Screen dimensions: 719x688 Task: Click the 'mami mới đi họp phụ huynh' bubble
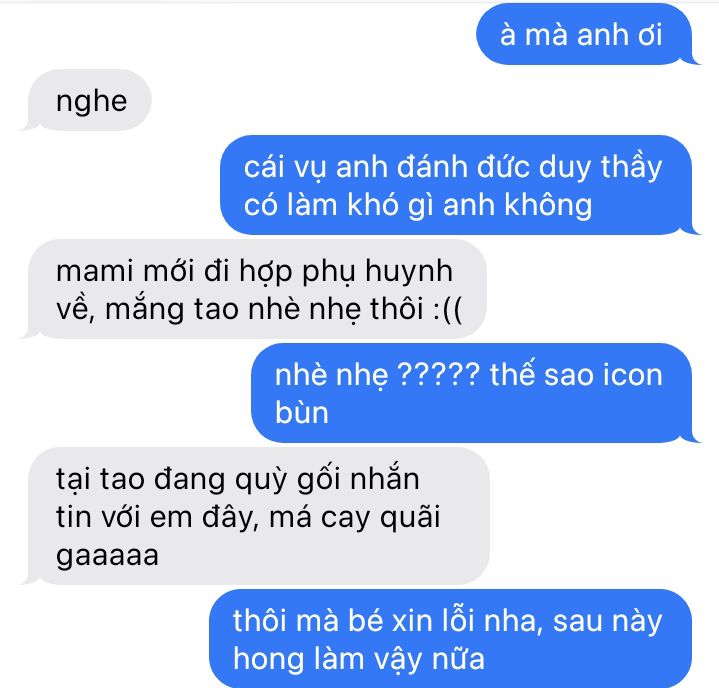257,289
